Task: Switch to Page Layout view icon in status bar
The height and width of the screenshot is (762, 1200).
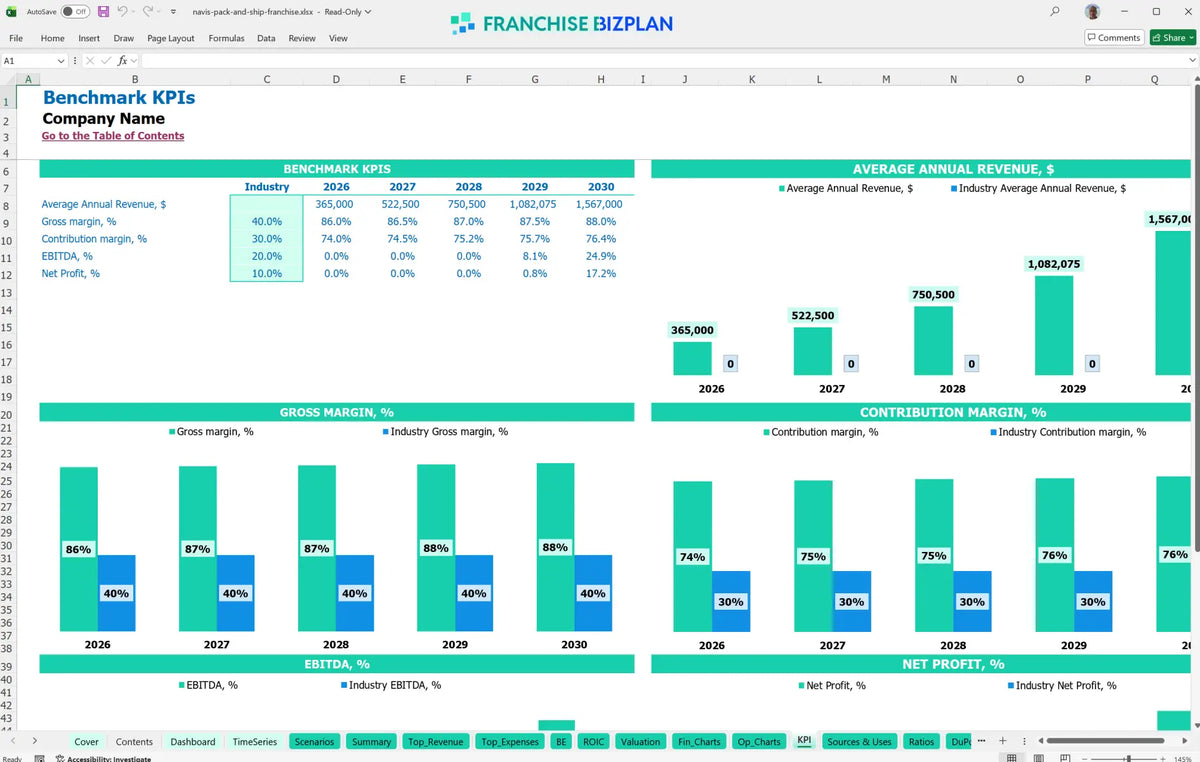Action: coord(1038,758)
